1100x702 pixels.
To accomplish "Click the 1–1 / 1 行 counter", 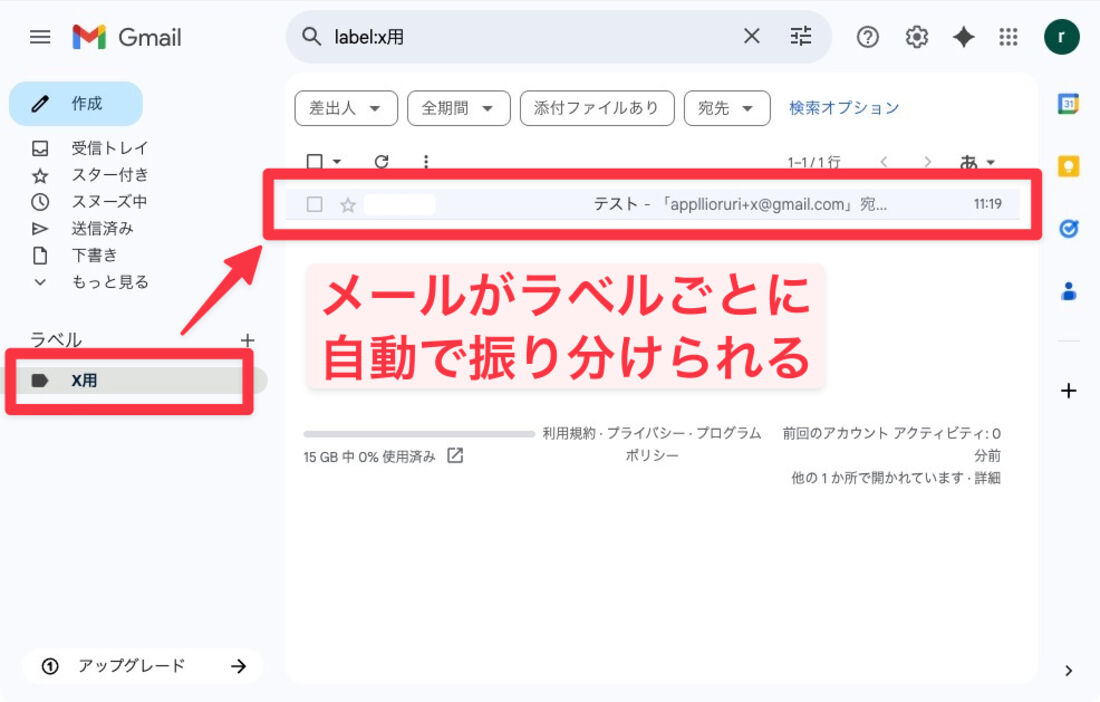I will click(814, 162).
